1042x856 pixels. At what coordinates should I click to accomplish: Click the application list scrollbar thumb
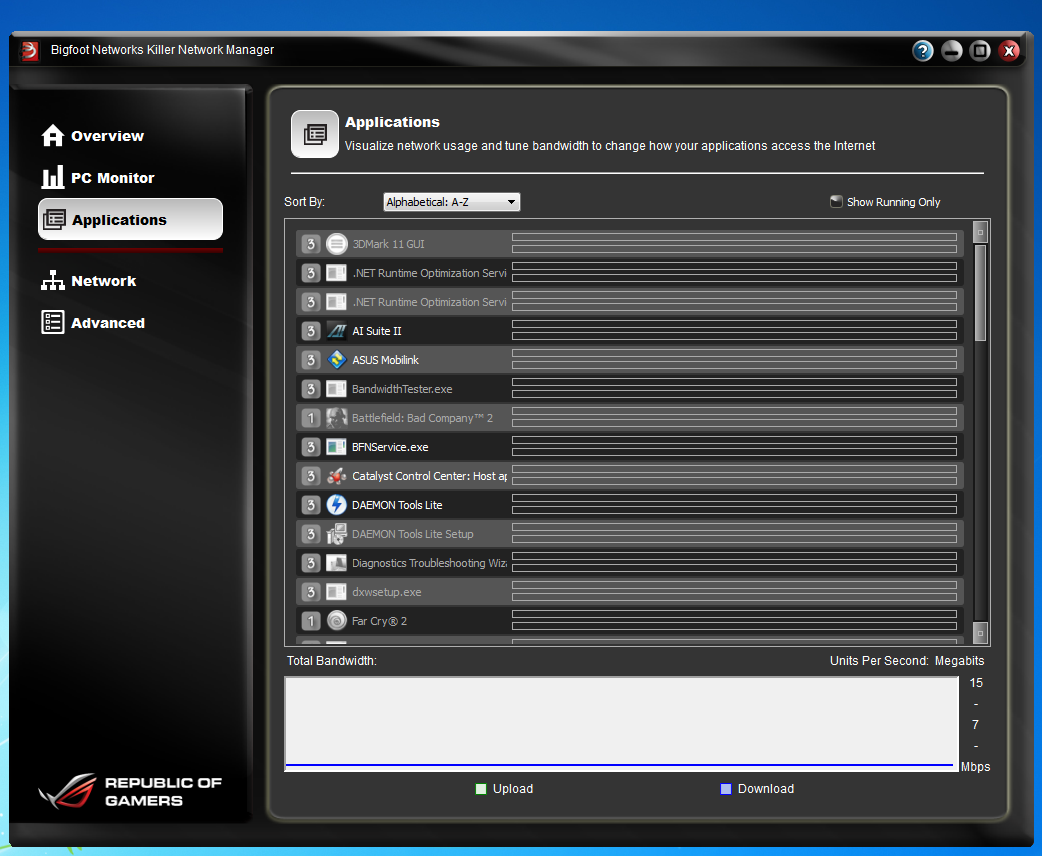pyautogui.click(x=980, y=292)
